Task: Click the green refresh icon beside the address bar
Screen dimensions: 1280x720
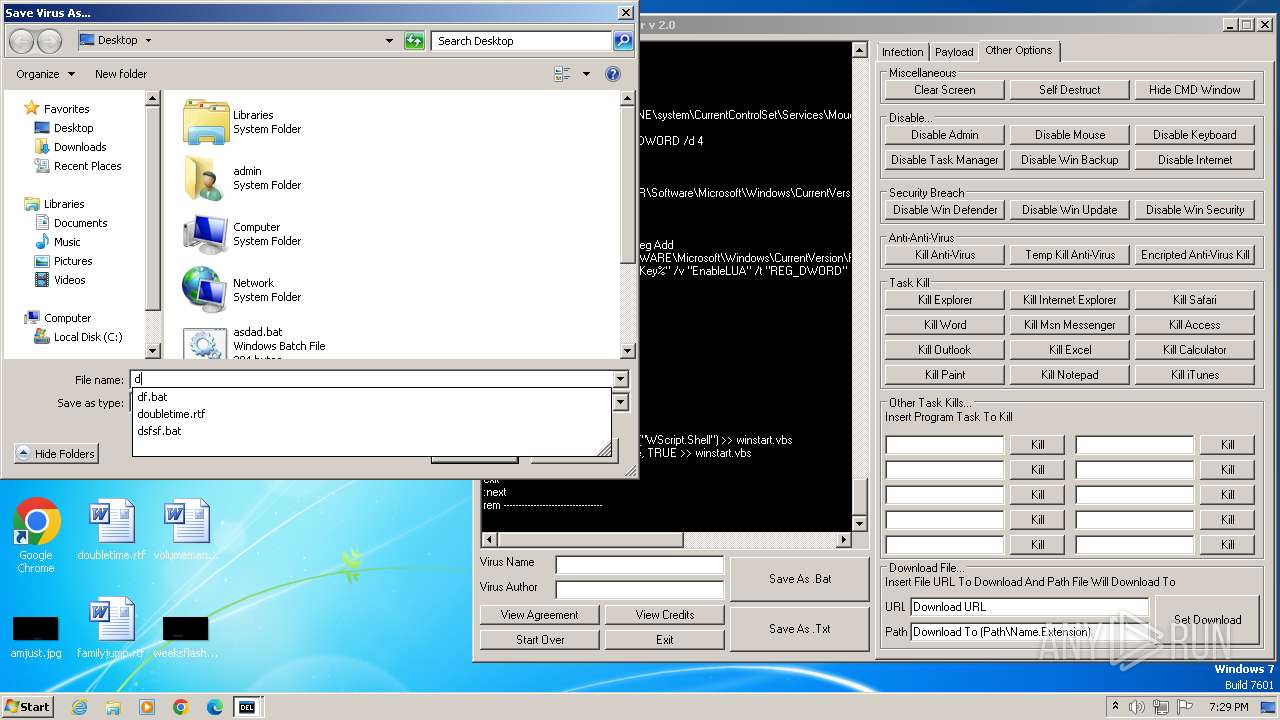Action: click(x=414, y=41)
